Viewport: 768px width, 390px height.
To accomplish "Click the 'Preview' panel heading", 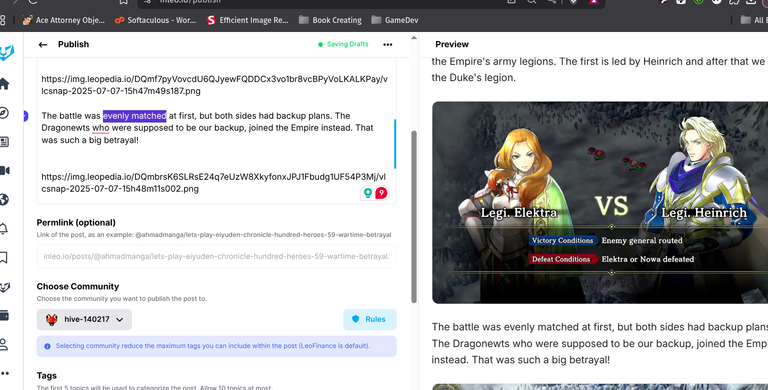I will point(452,44).
